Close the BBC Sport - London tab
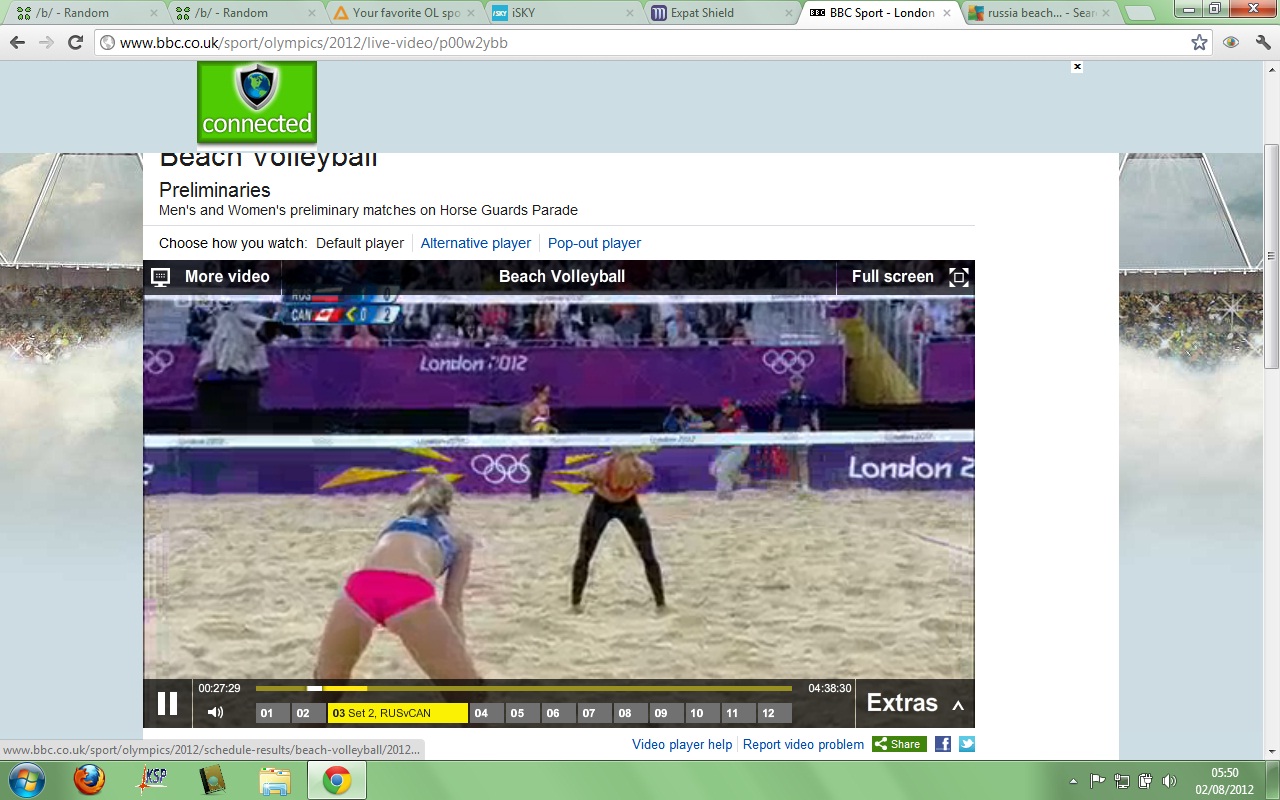Screen dimensions: 1280x800 tap(945, 13)
